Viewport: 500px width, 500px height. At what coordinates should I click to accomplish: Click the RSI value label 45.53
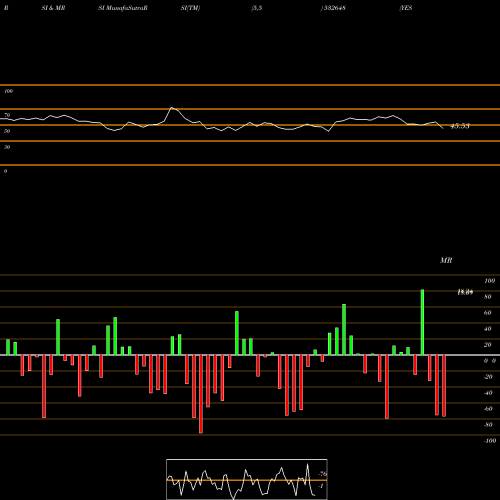point(460,126)
